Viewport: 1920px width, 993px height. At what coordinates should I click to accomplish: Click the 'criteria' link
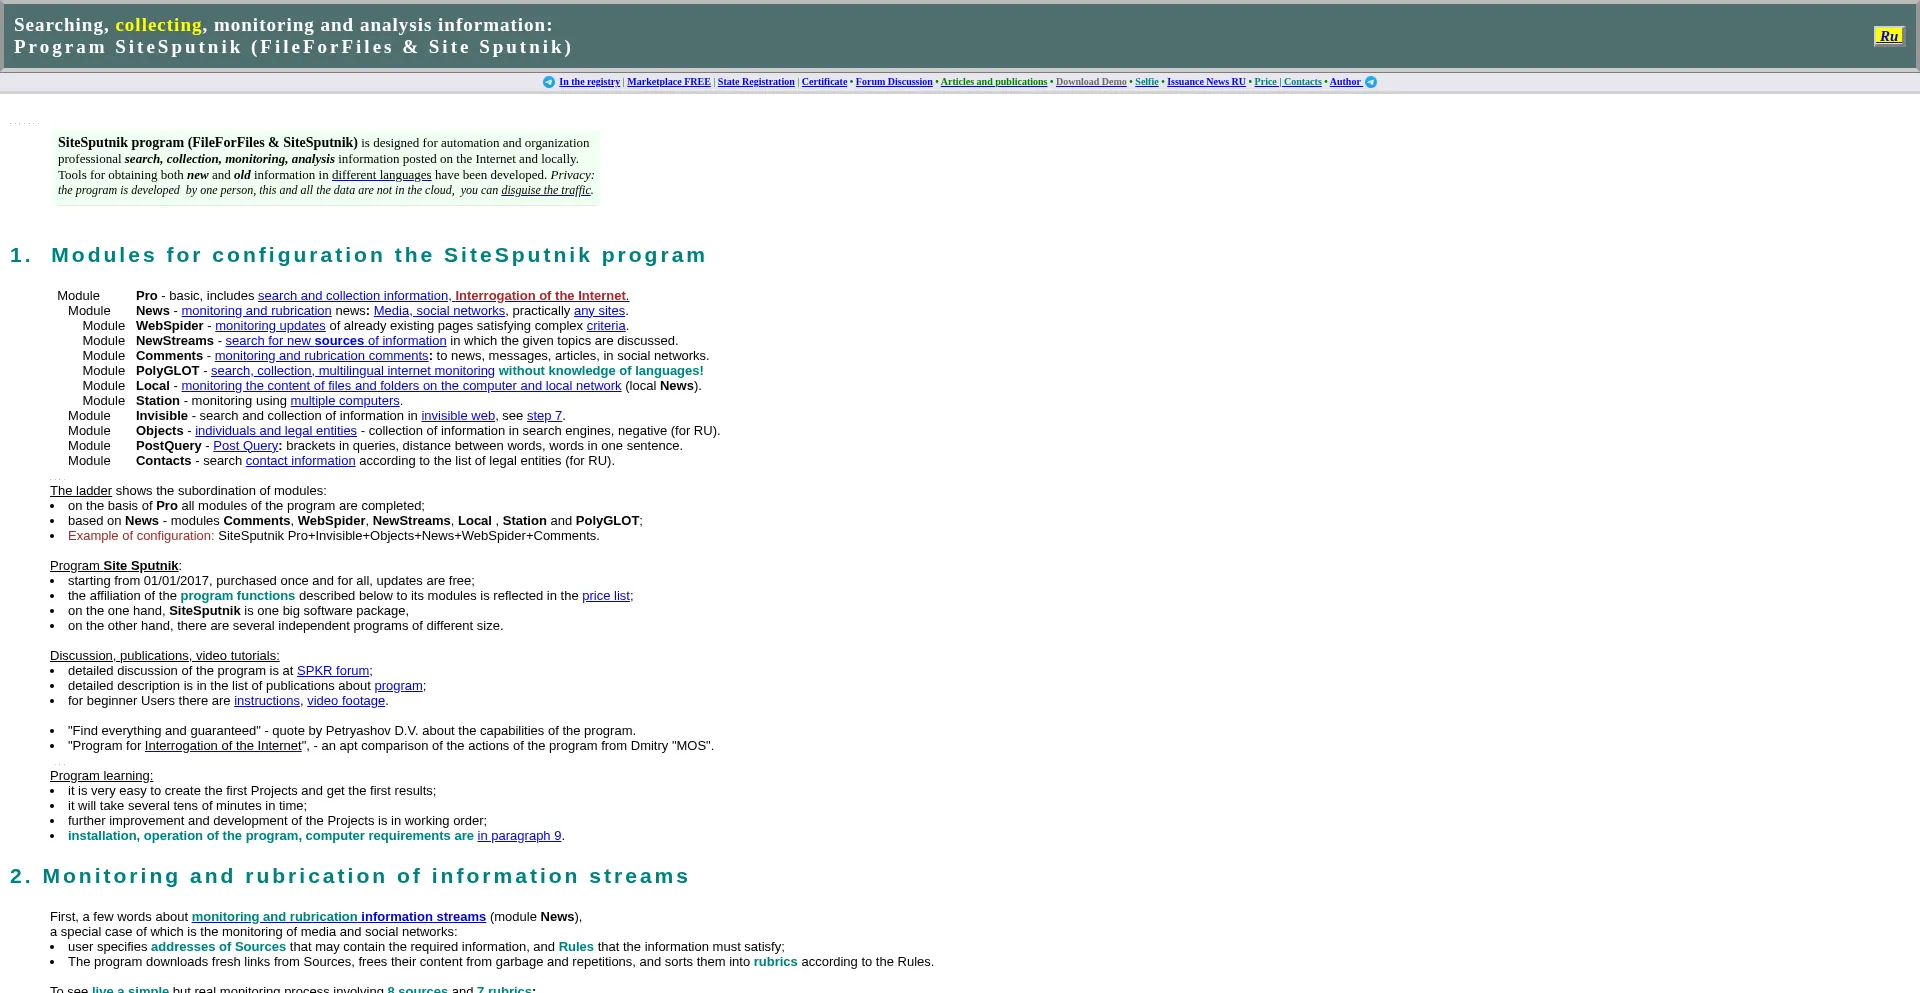tap(606, 326)
